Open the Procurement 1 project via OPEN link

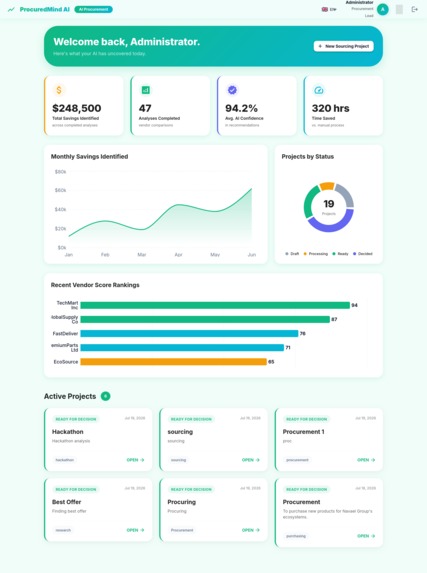[x=366, y=460]
